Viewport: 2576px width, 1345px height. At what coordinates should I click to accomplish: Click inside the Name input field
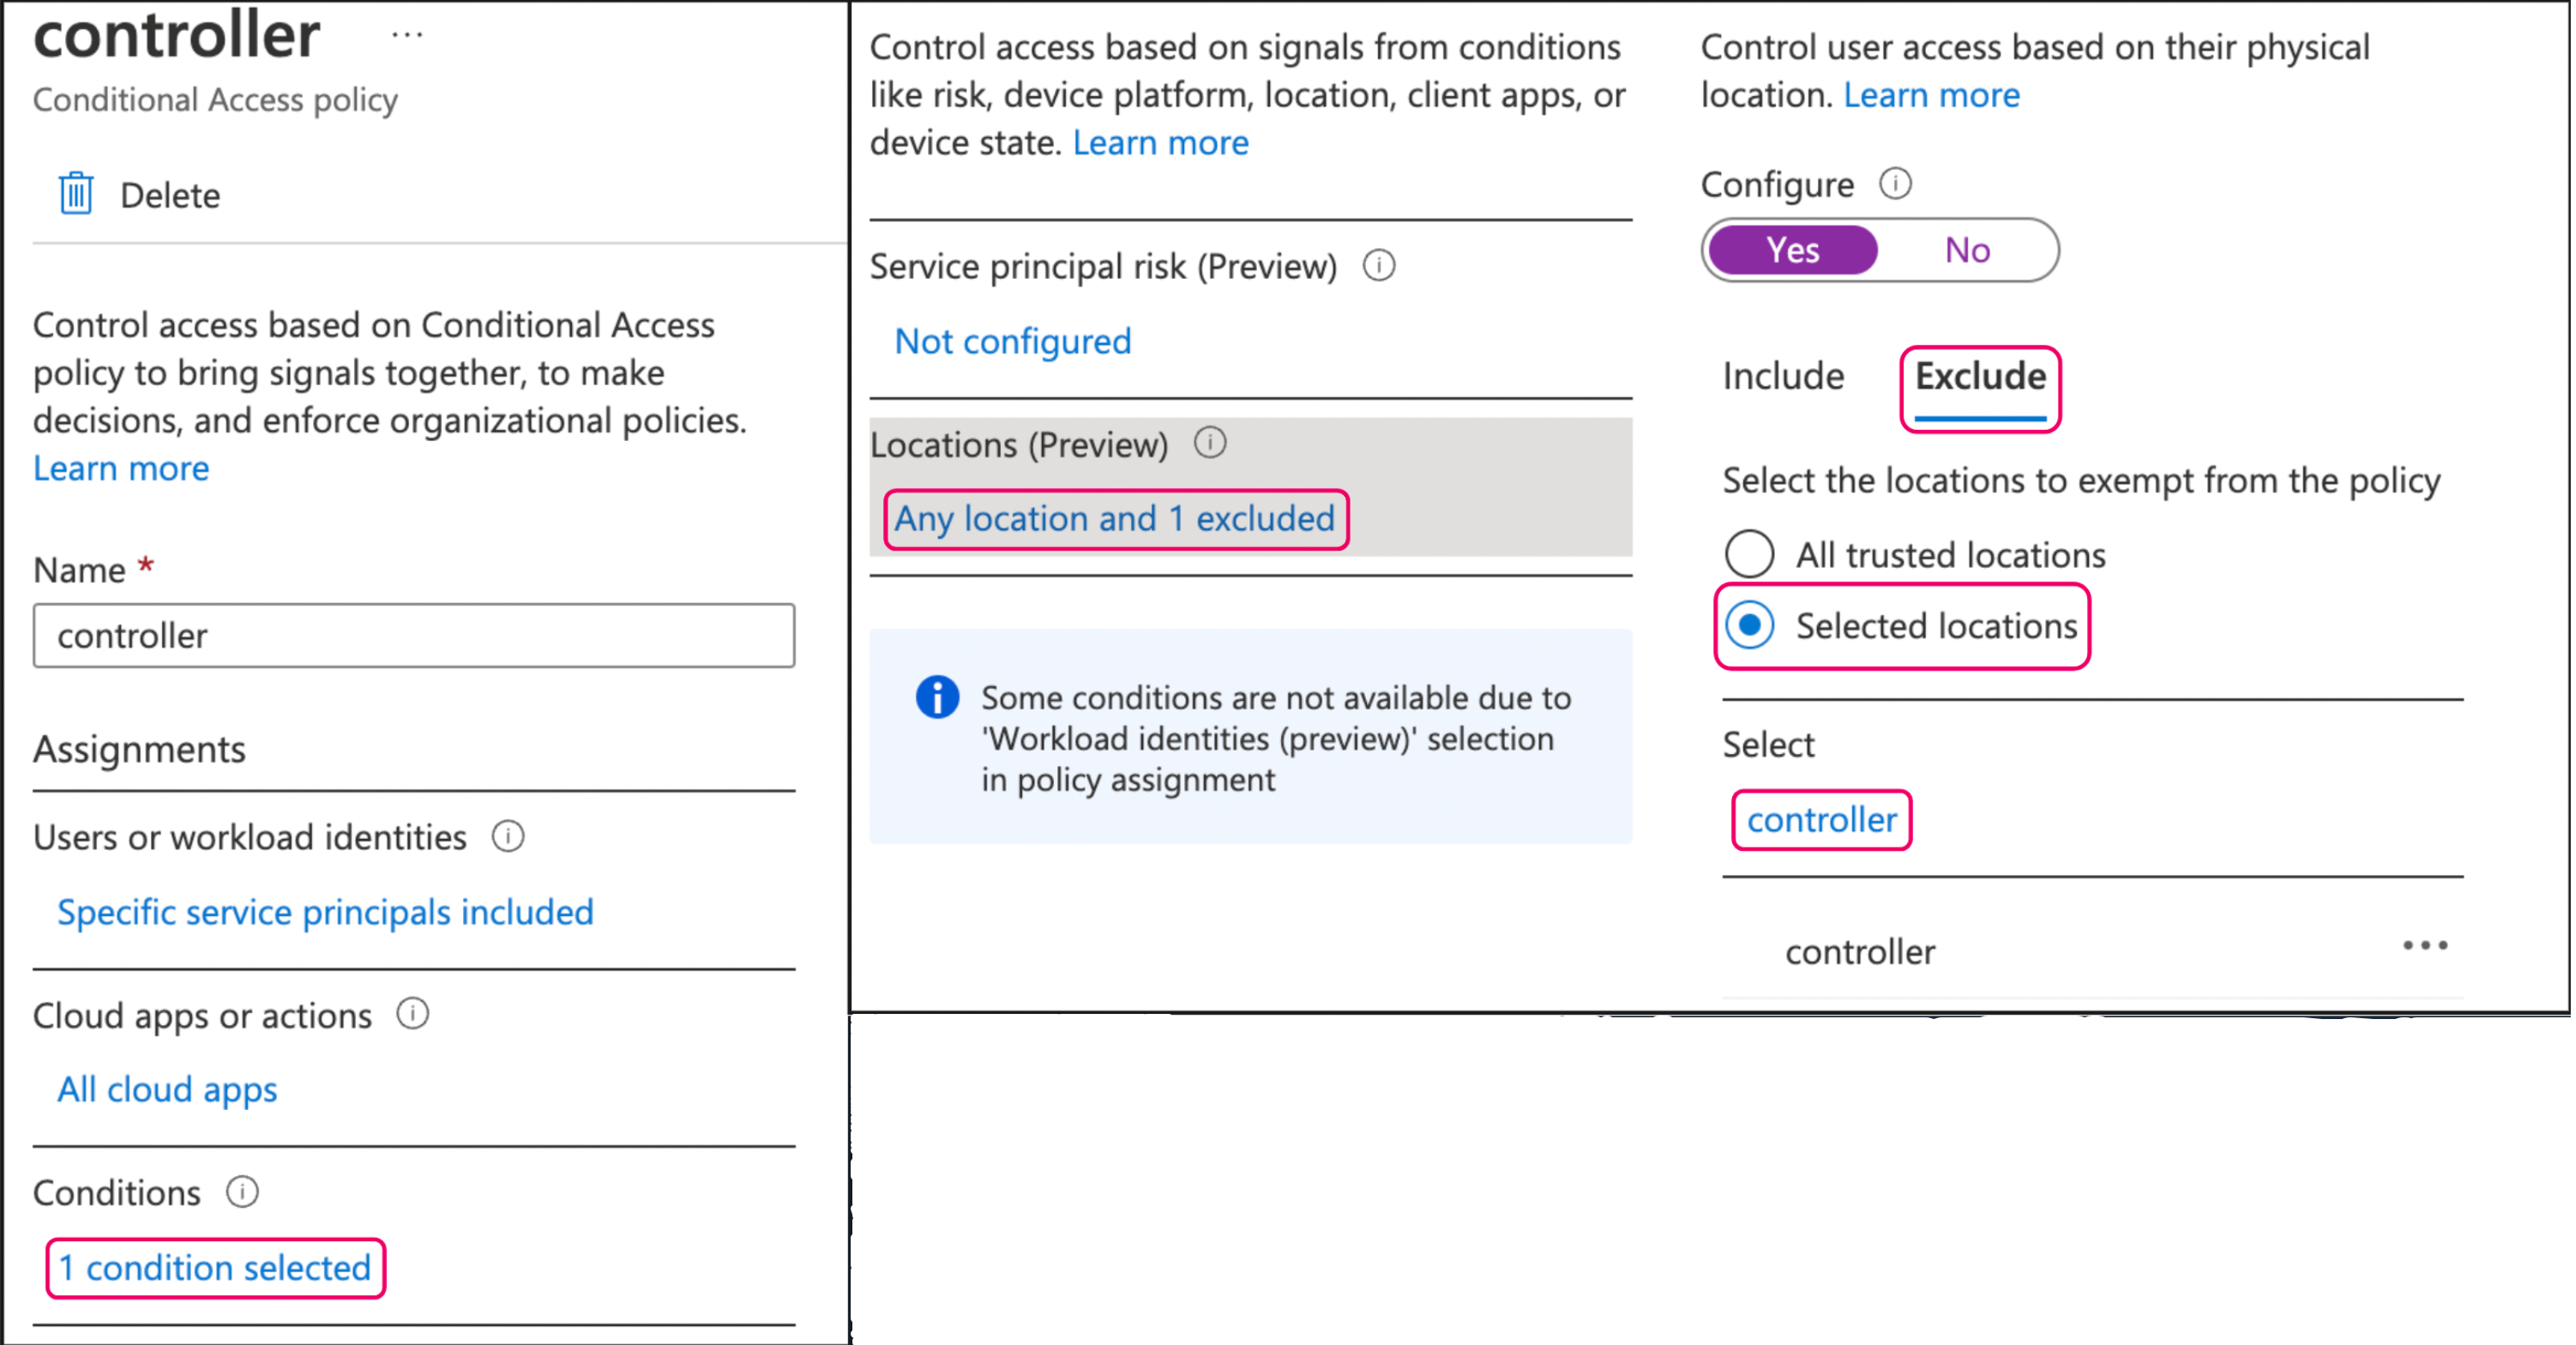pos(412,635)
